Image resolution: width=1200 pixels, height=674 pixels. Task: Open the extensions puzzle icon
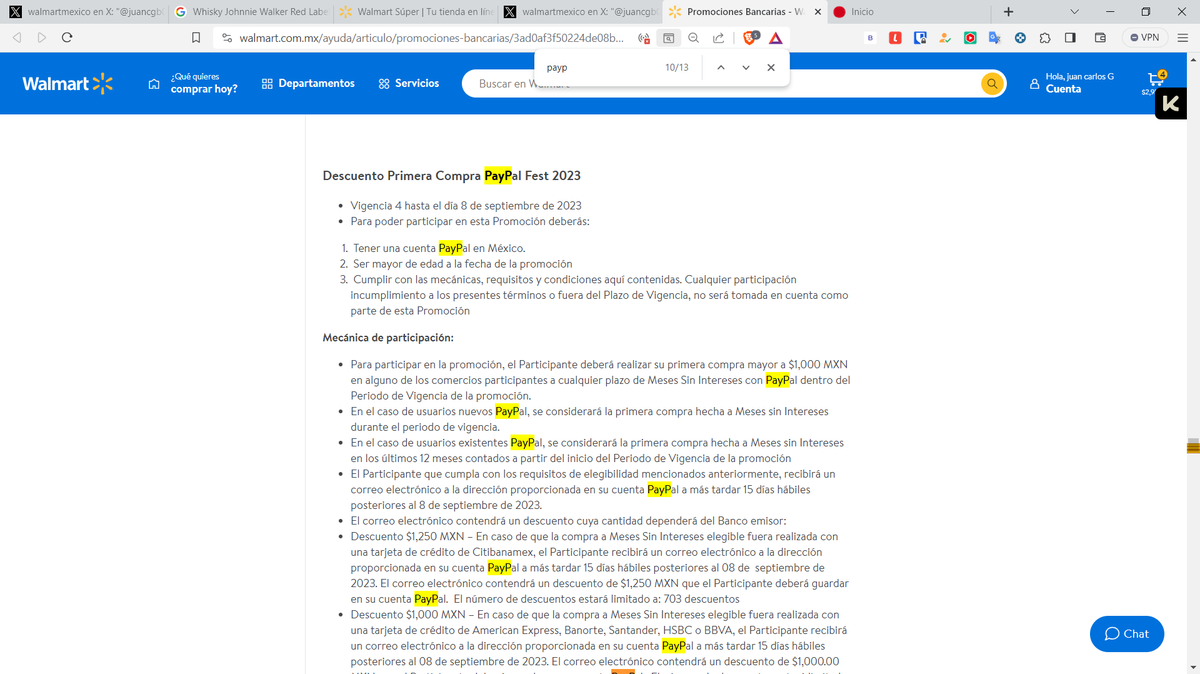tap(1045, 38)
